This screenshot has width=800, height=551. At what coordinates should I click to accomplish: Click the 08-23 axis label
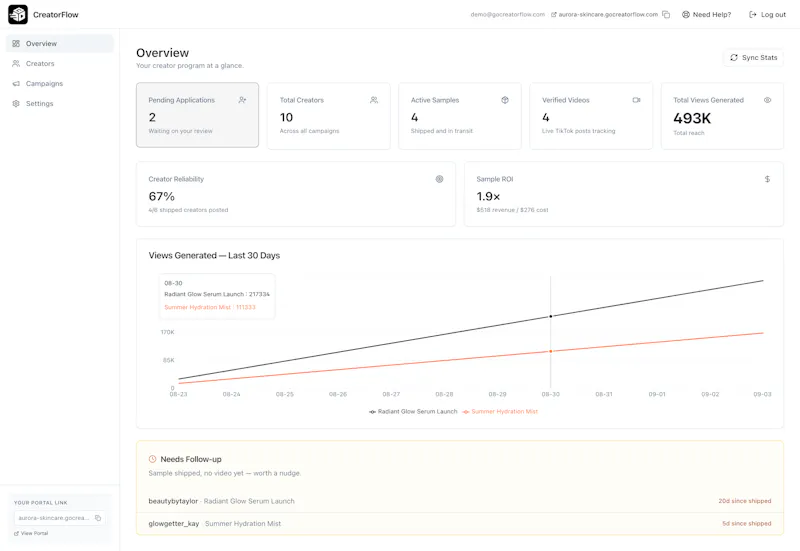179,394
